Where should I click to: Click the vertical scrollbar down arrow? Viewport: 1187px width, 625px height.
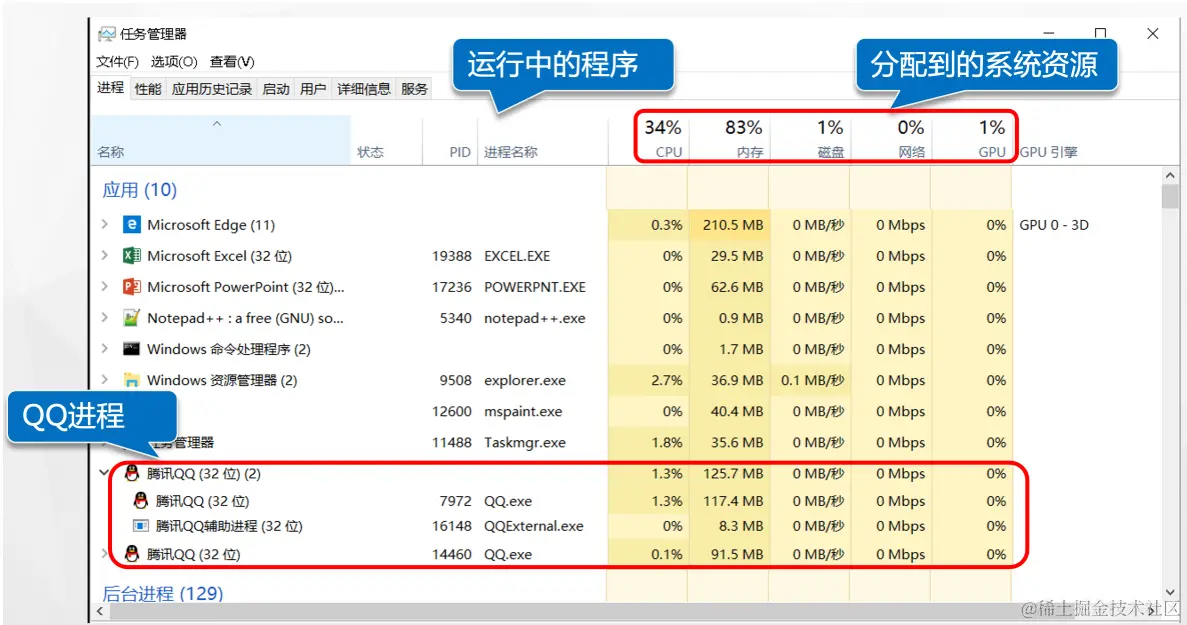[1170, 592]
